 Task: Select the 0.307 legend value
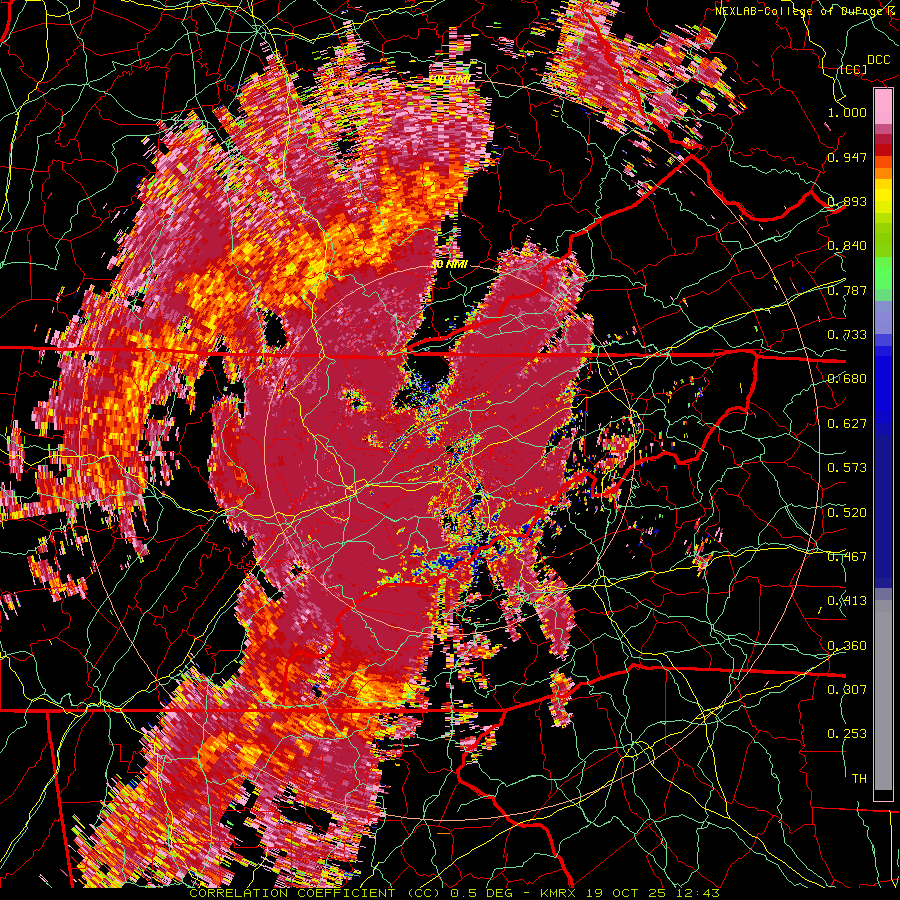[847, 690]
